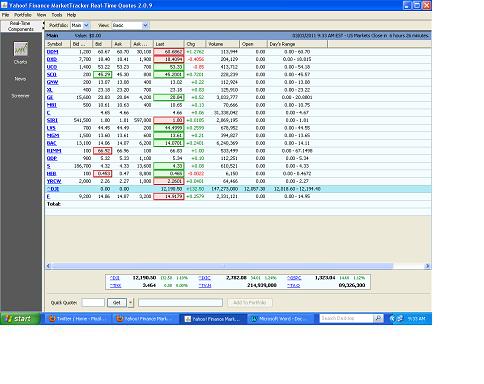Click the horizontal scrollbar thumb
The height and width of the screenshot is (384, 484).
click(222, 266)
